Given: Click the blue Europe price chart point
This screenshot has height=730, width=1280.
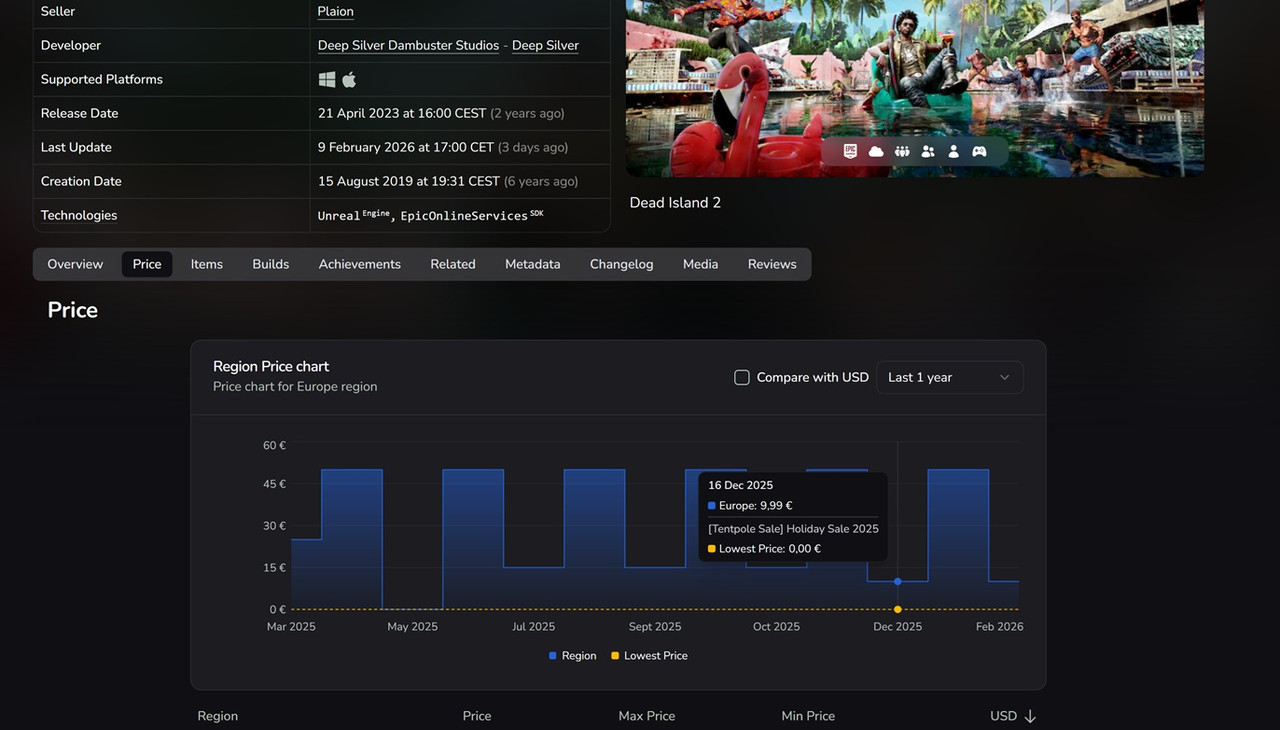Looking at the screenshot, I should coord(898,581).
